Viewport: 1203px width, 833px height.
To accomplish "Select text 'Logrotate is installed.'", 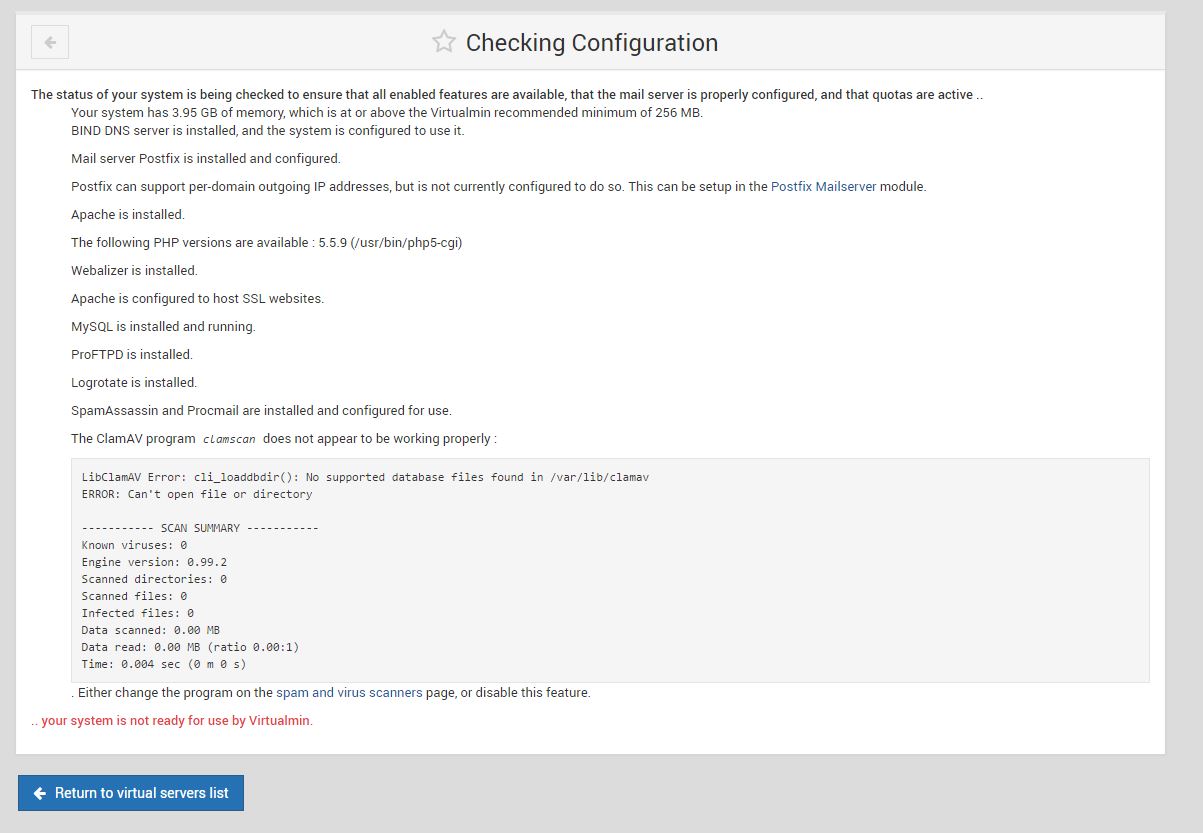I will tap(134, 383).
